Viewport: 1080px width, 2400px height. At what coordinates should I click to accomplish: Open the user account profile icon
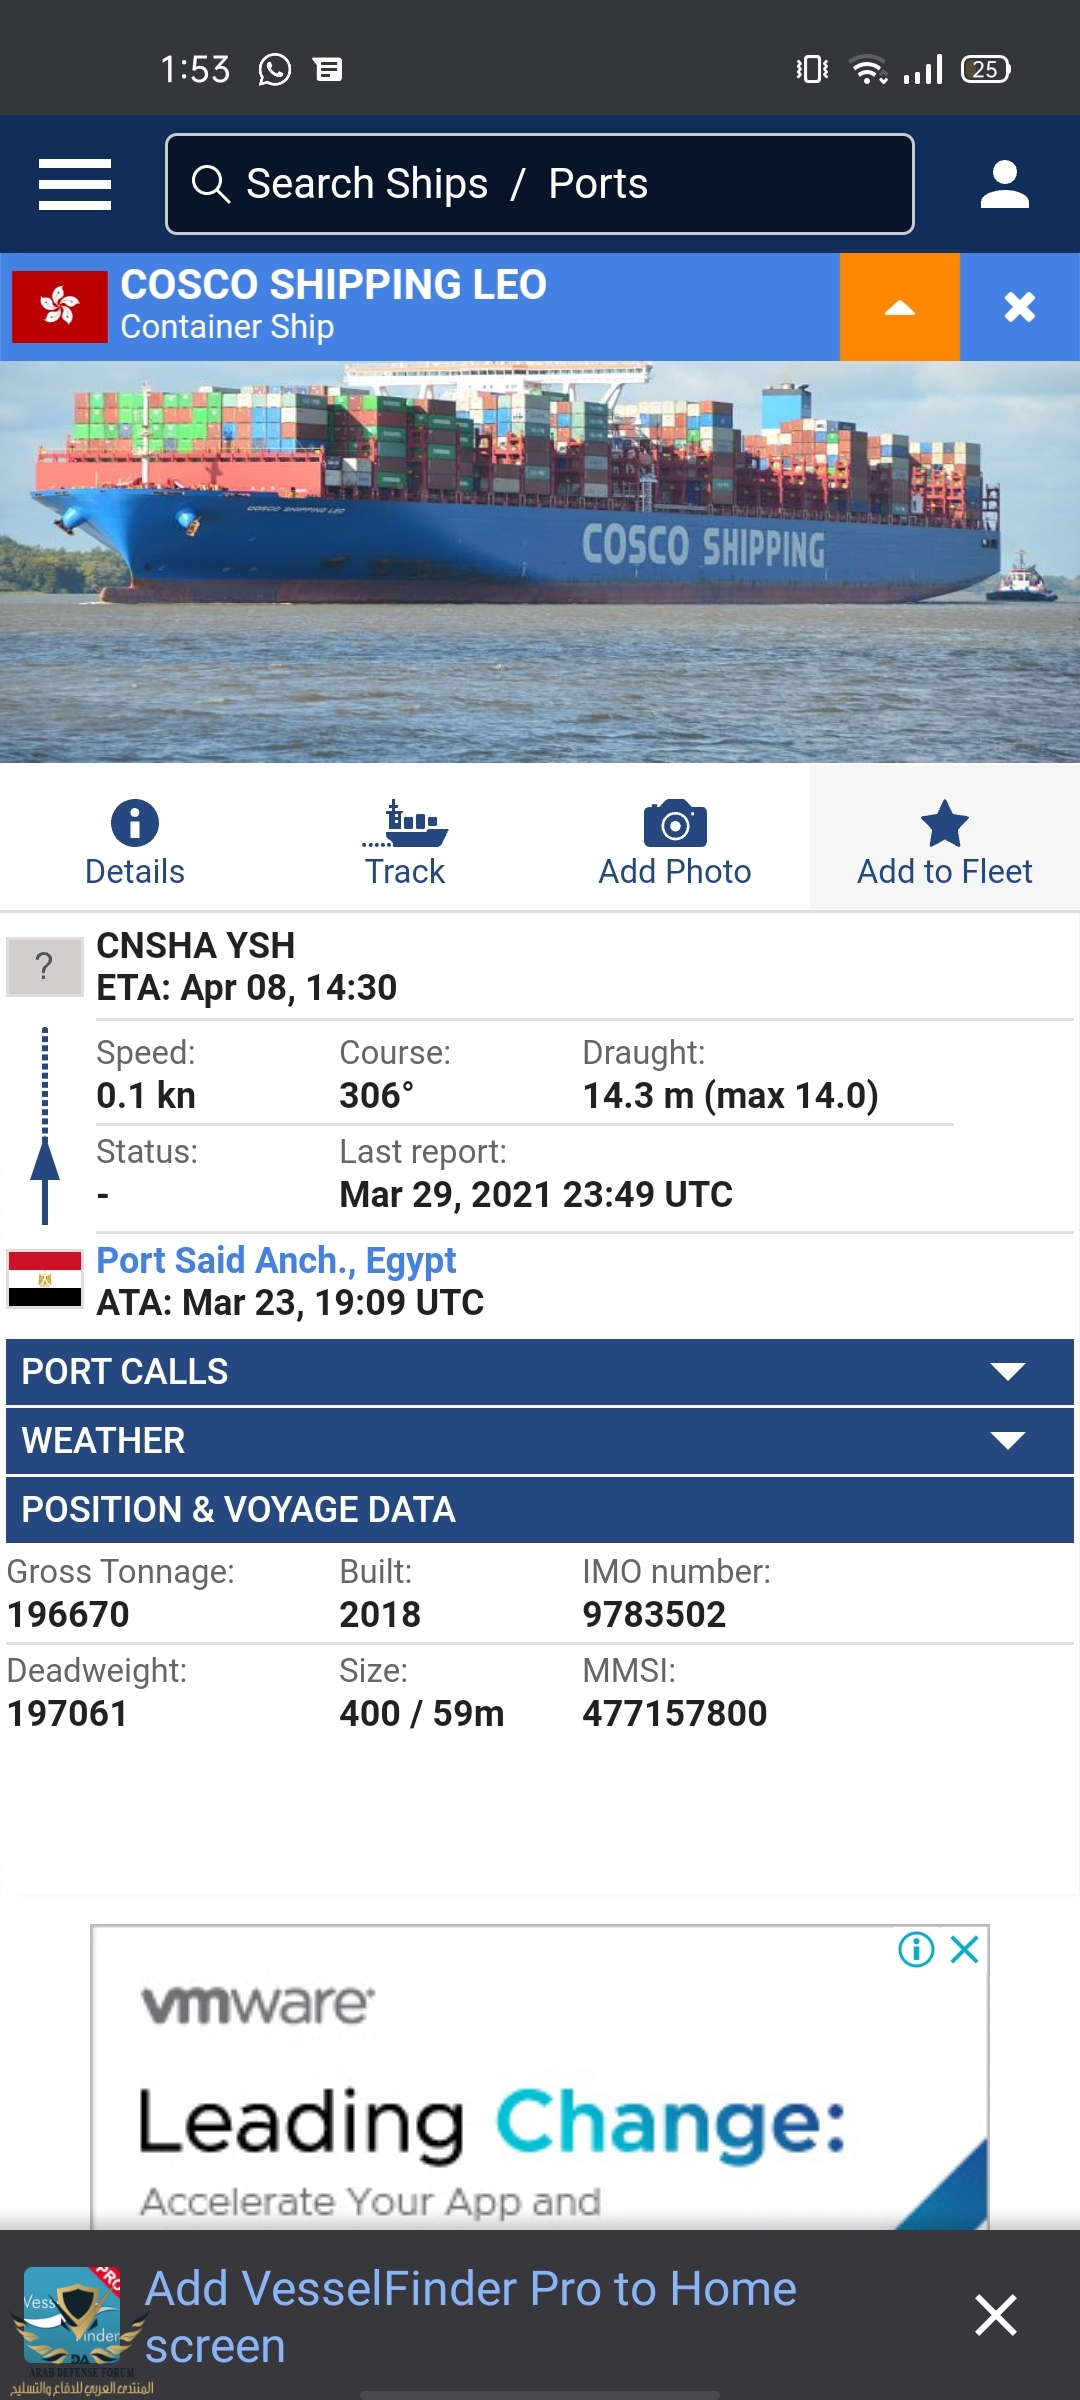[x=1004, y=185]
